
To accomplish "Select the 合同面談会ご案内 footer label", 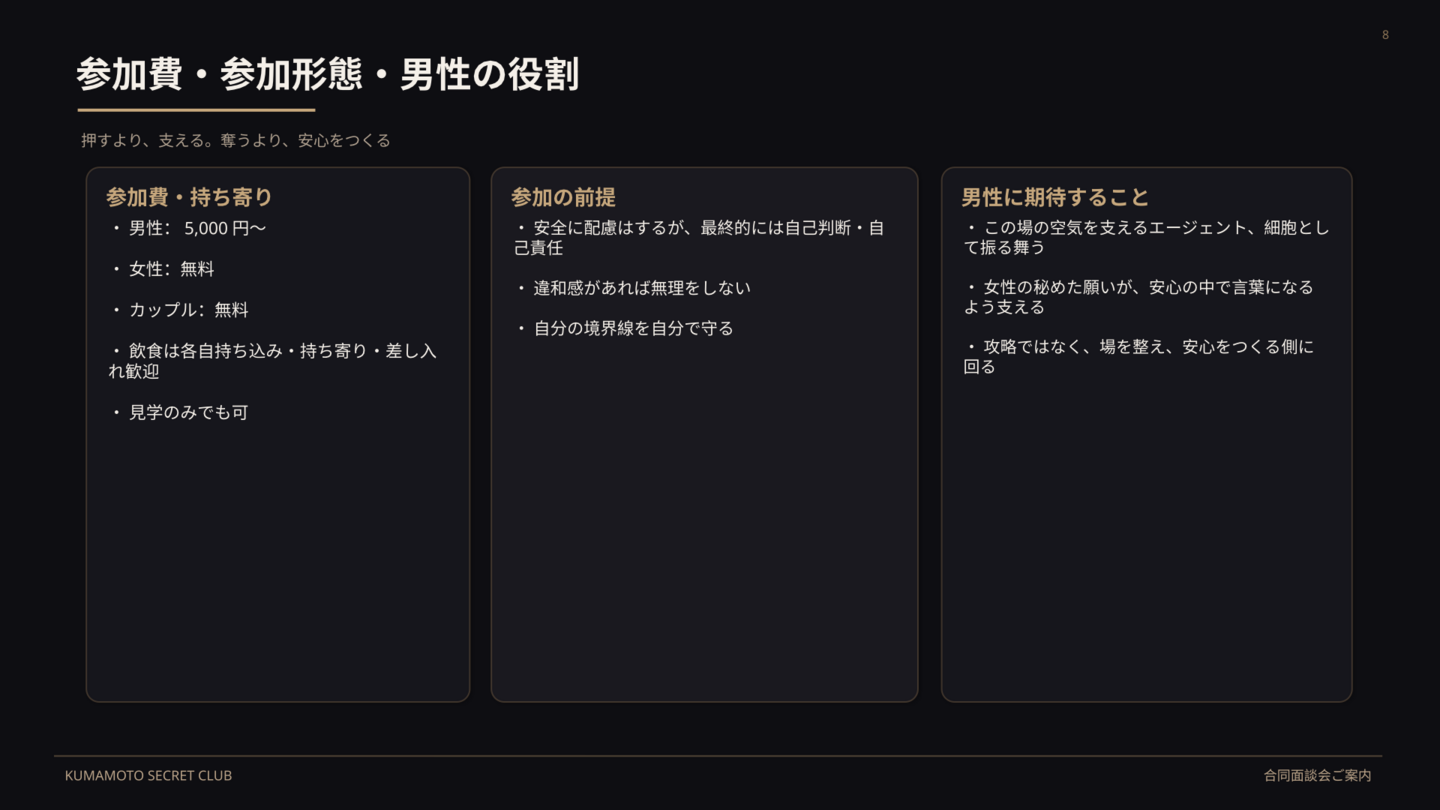I will click(x=1317, y=776).
